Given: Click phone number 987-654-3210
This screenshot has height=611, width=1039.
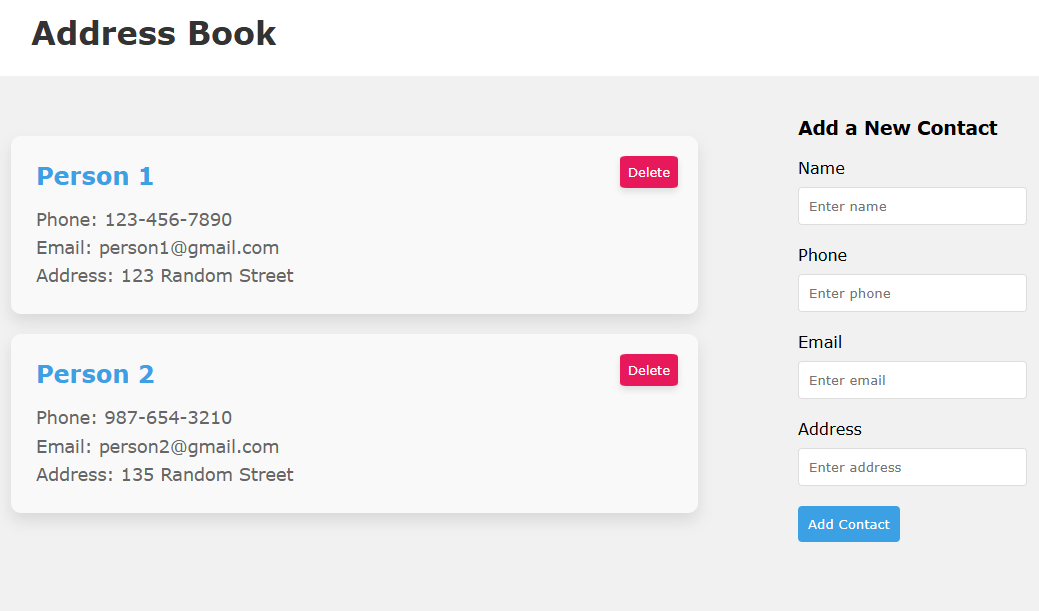Looking at the screenshot, I should pyautogui.click(x=134, y=418).
